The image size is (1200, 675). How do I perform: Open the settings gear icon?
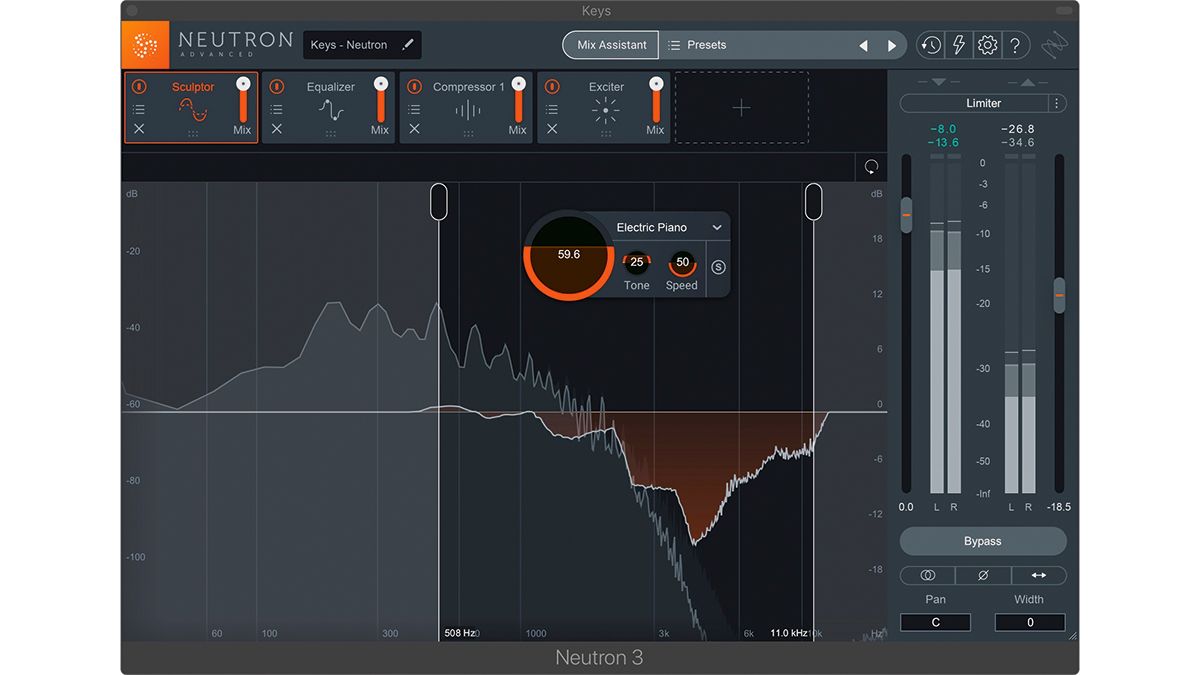coord(987,45)
